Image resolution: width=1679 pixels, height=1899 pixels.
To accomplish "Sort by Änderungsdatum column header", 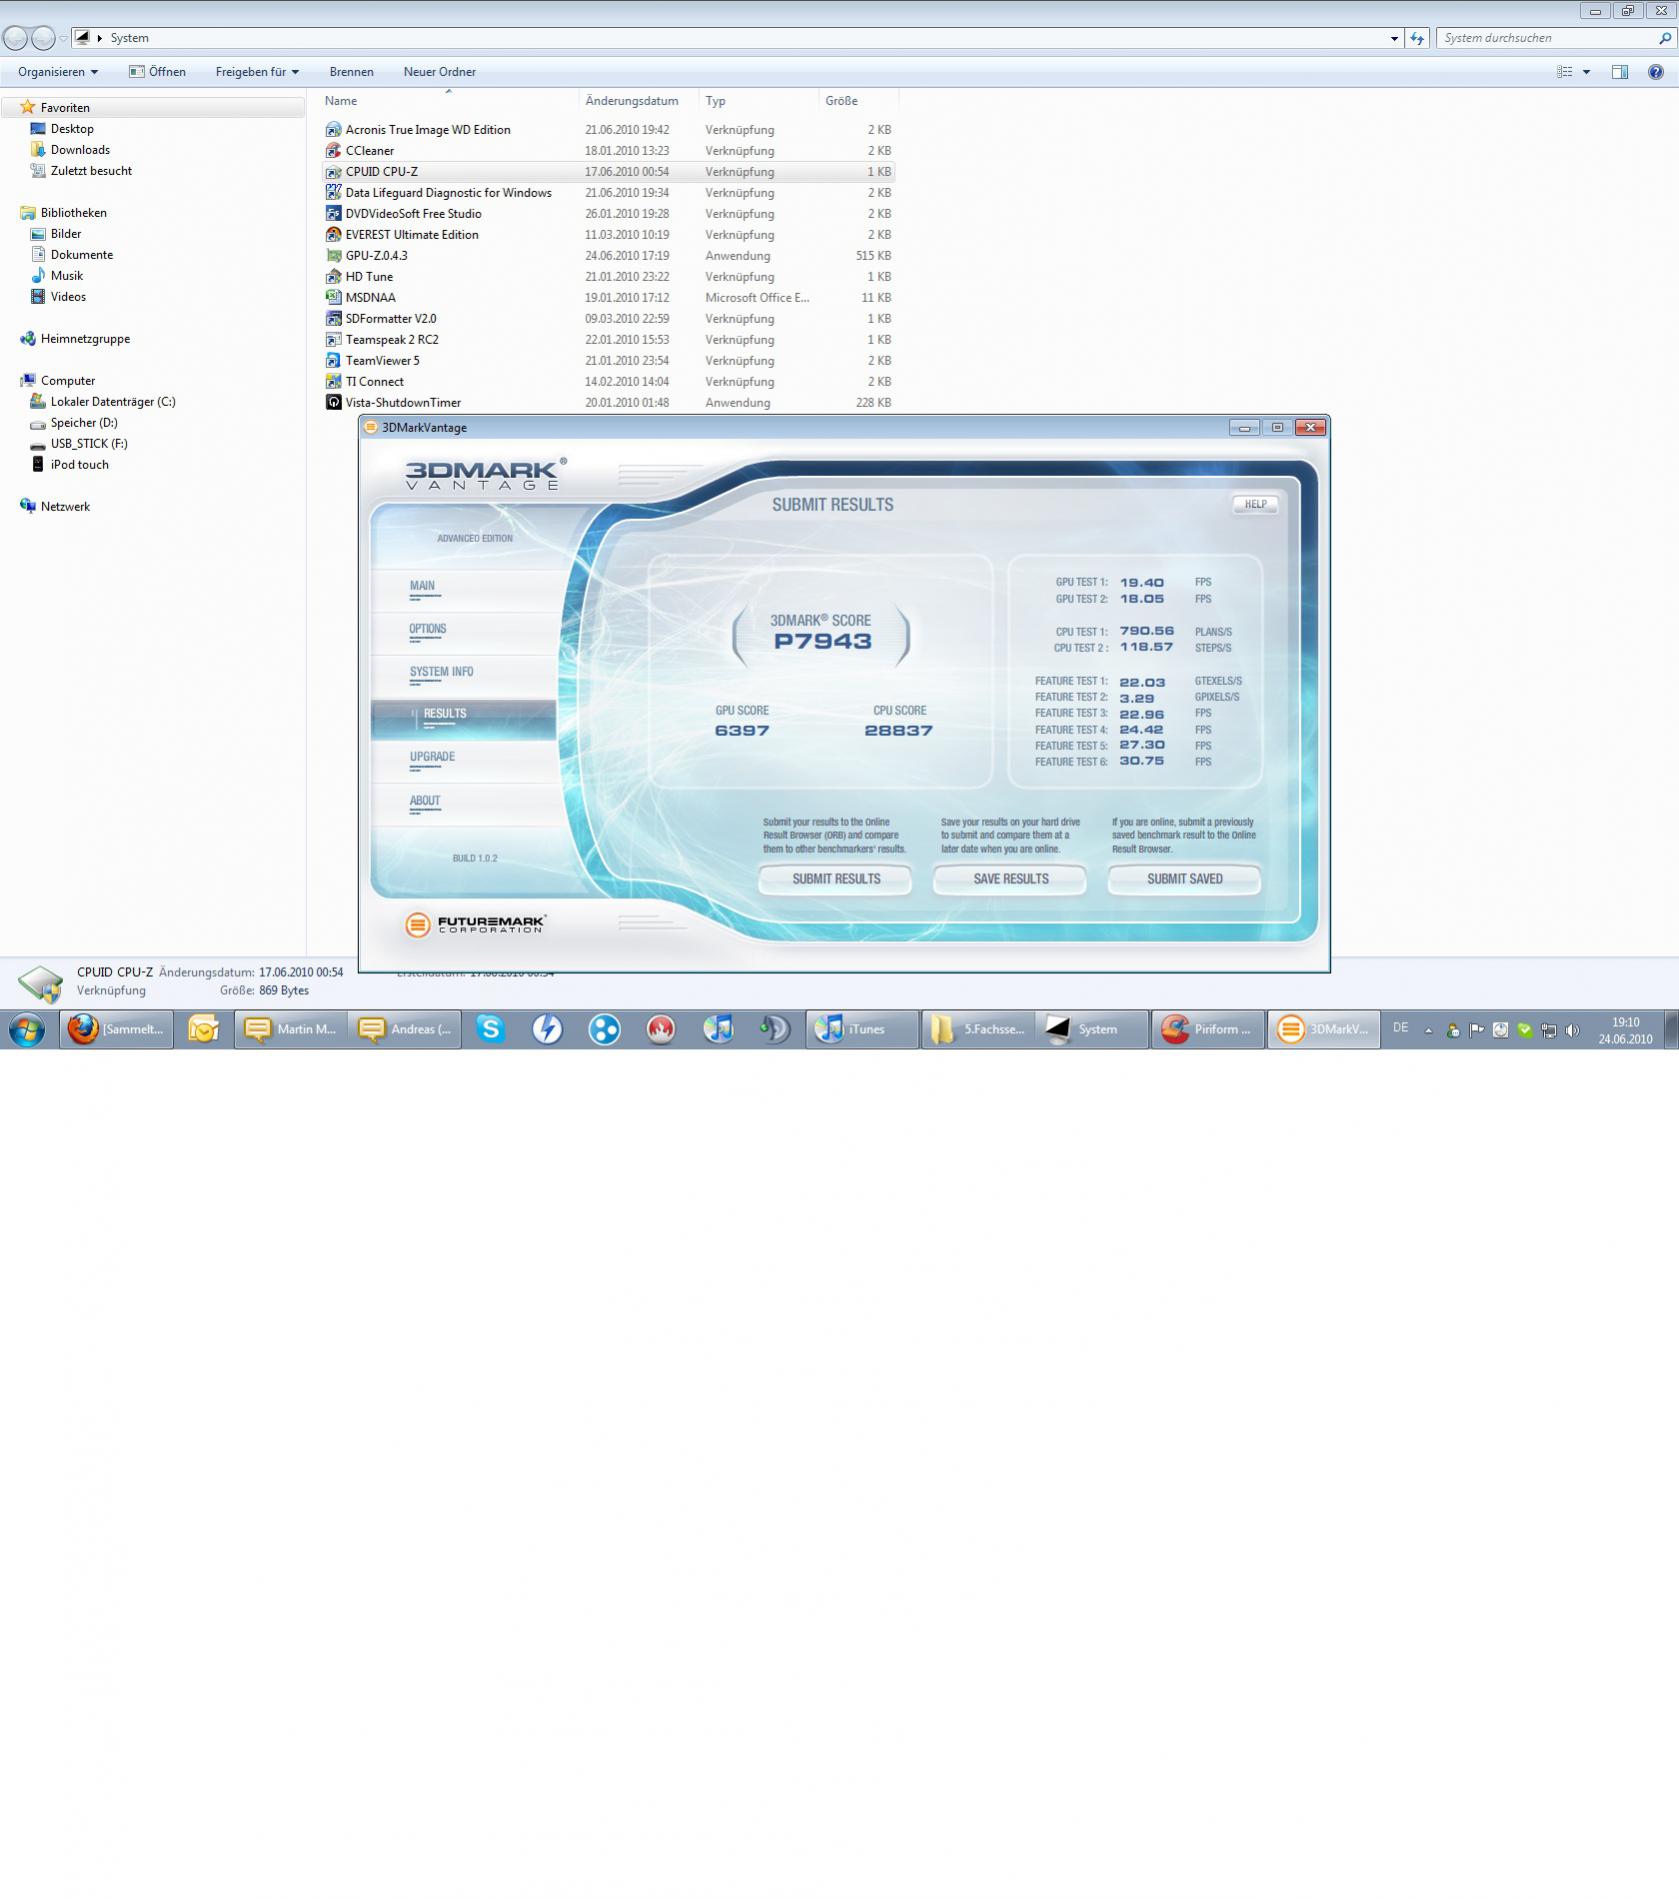I will pos(638,101).
